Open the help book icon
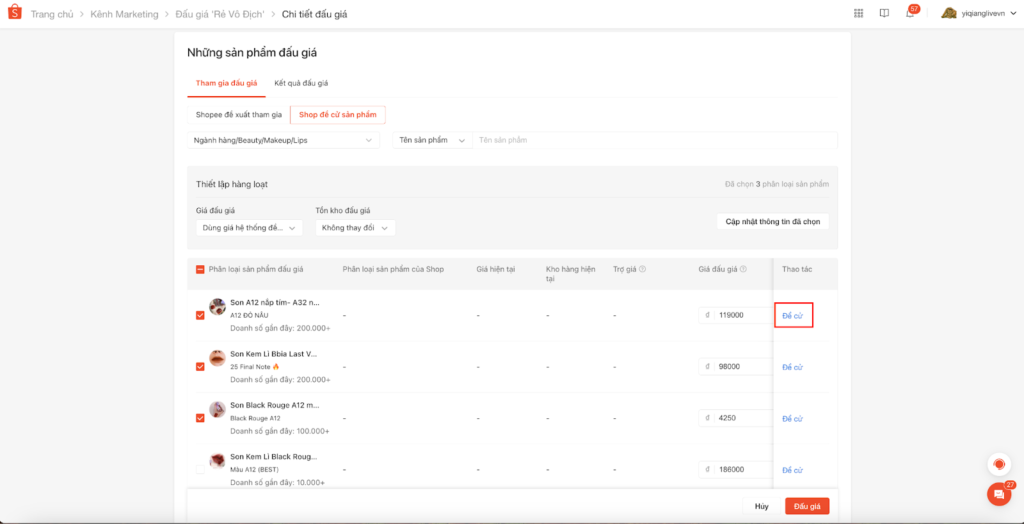This screenshot has width=1024, height=524. (884, 14)
